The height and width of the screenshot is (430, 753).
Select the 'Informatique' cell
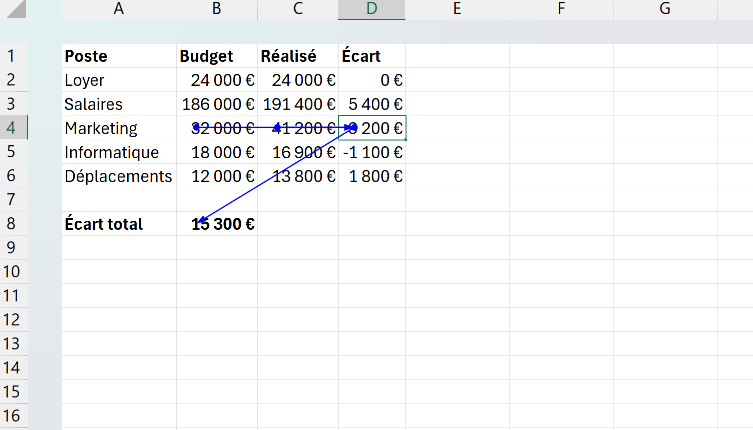point(119,152)
